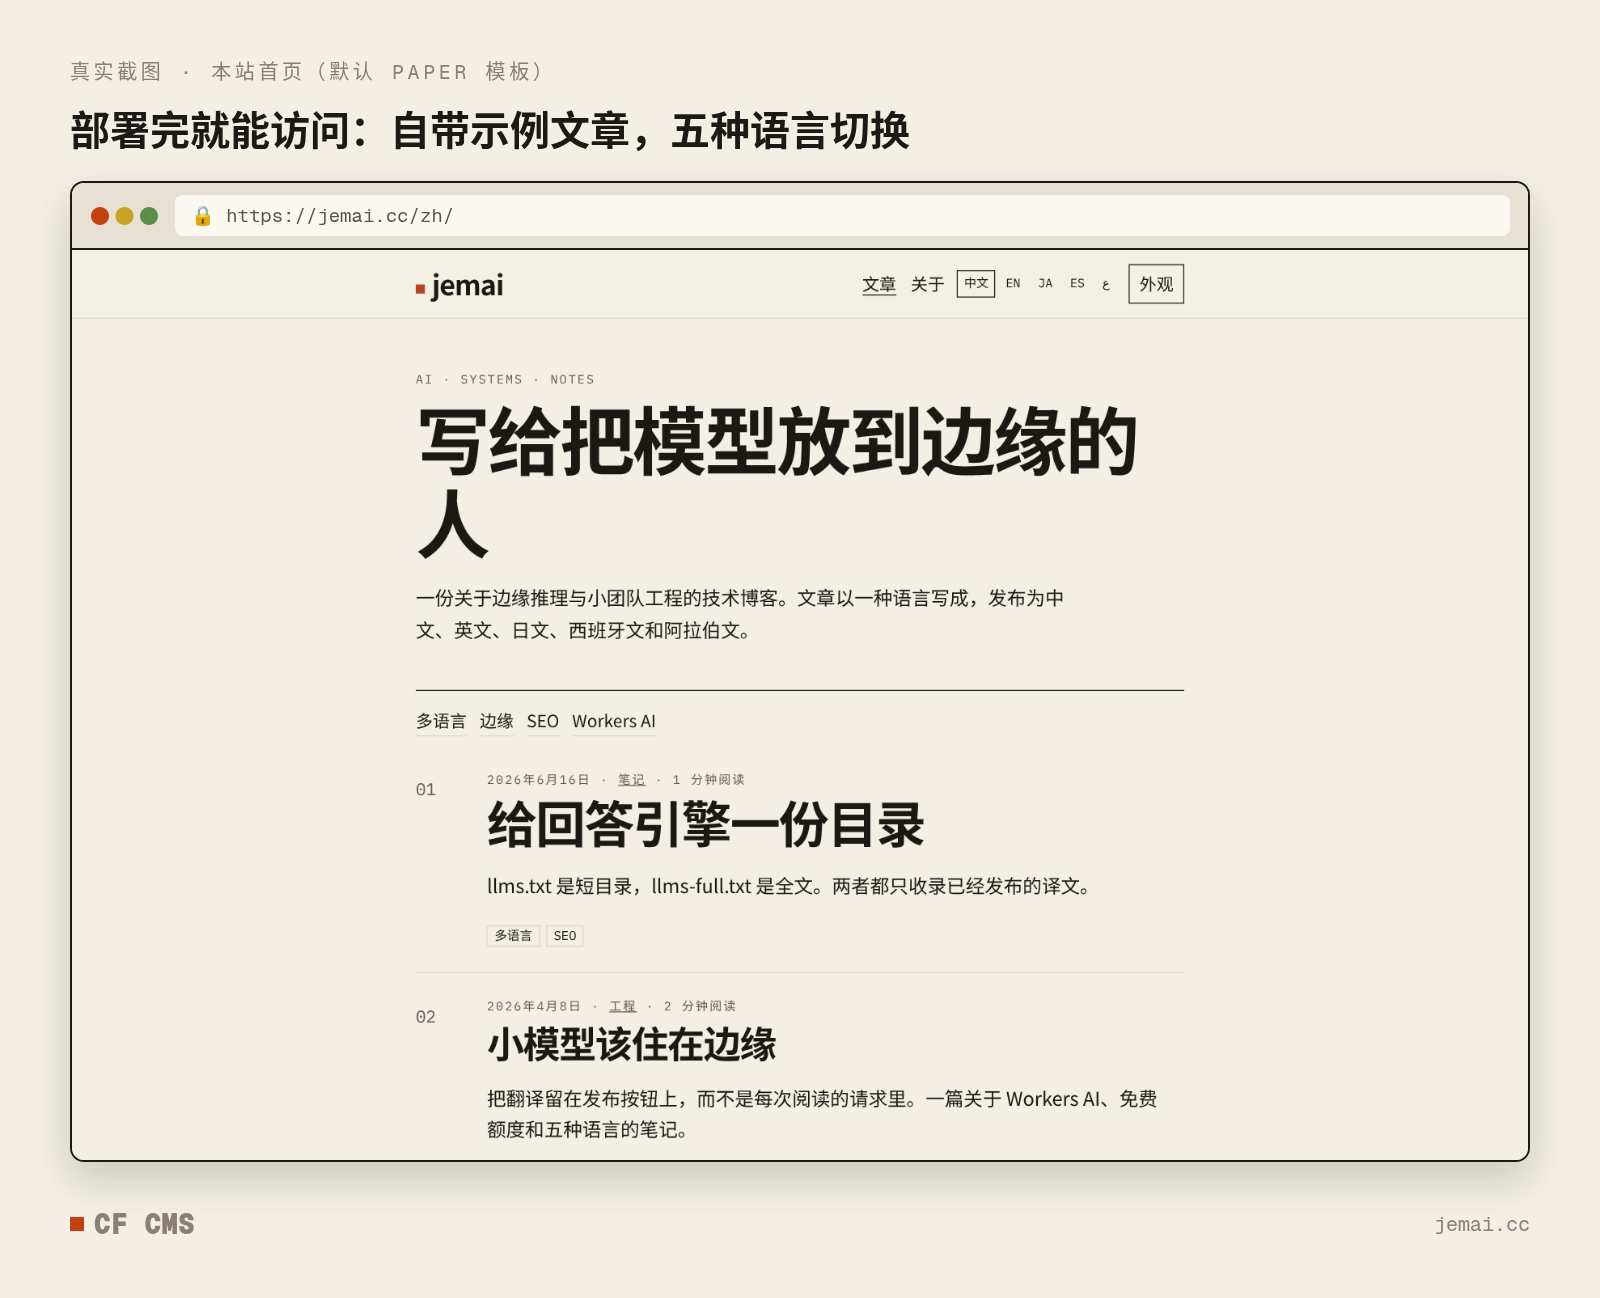Screen dimensions: 1600x1298
Task: Click the article number 02
Action: 426,1017
